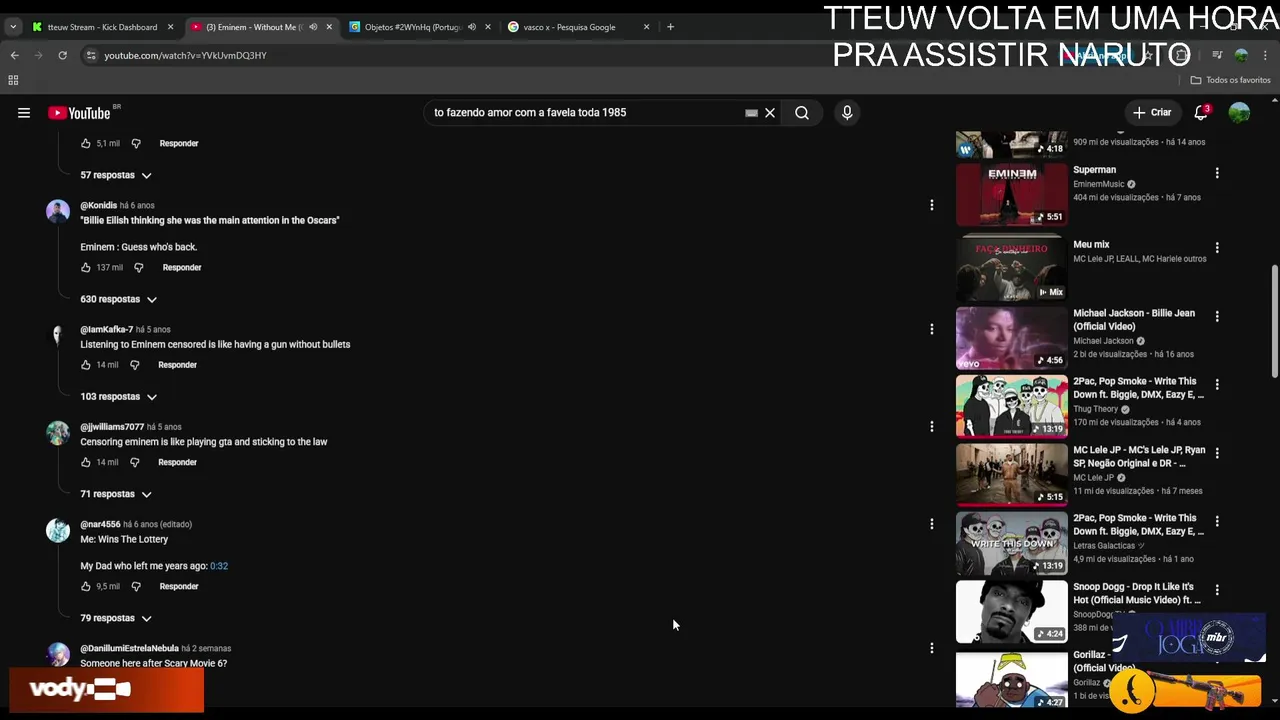Expand 57 respostas replies
This screenshot has width=1280, height=720.
(116, 175)
